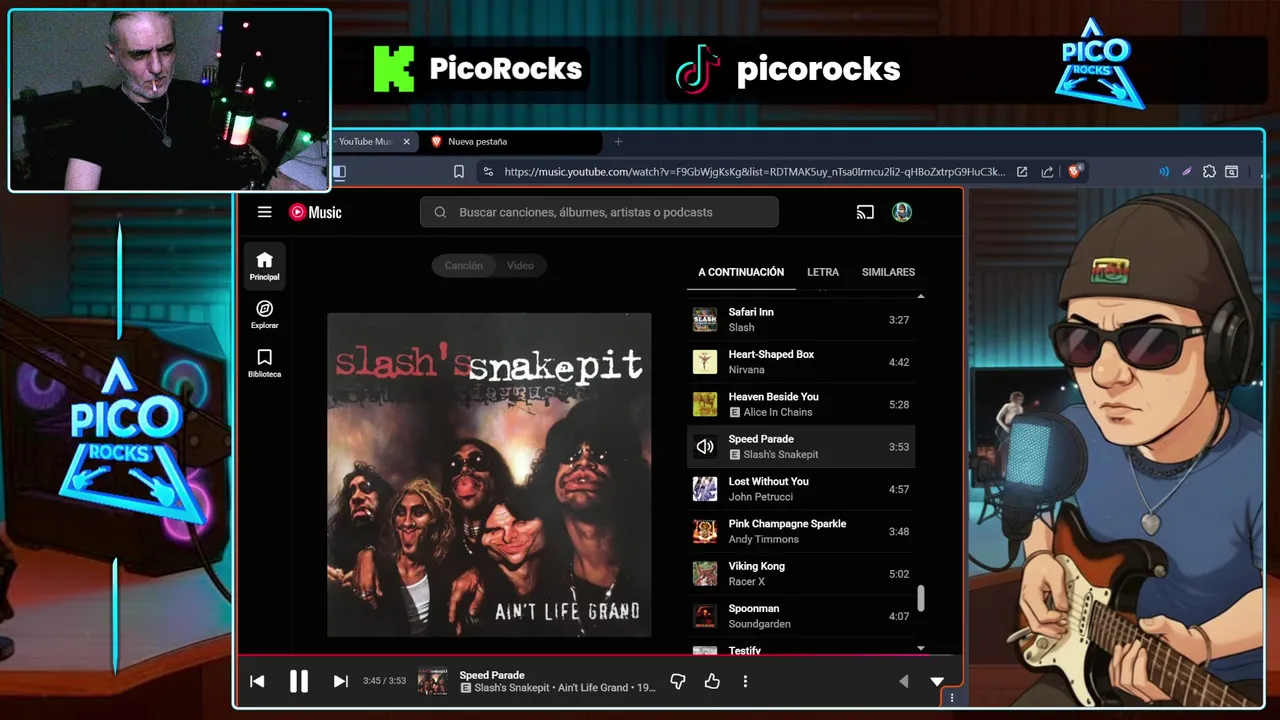This screenshot has height=720, width=1280.
Task: Open the Soundgarden artist link in queue
Action: click(x=759, y=624)
